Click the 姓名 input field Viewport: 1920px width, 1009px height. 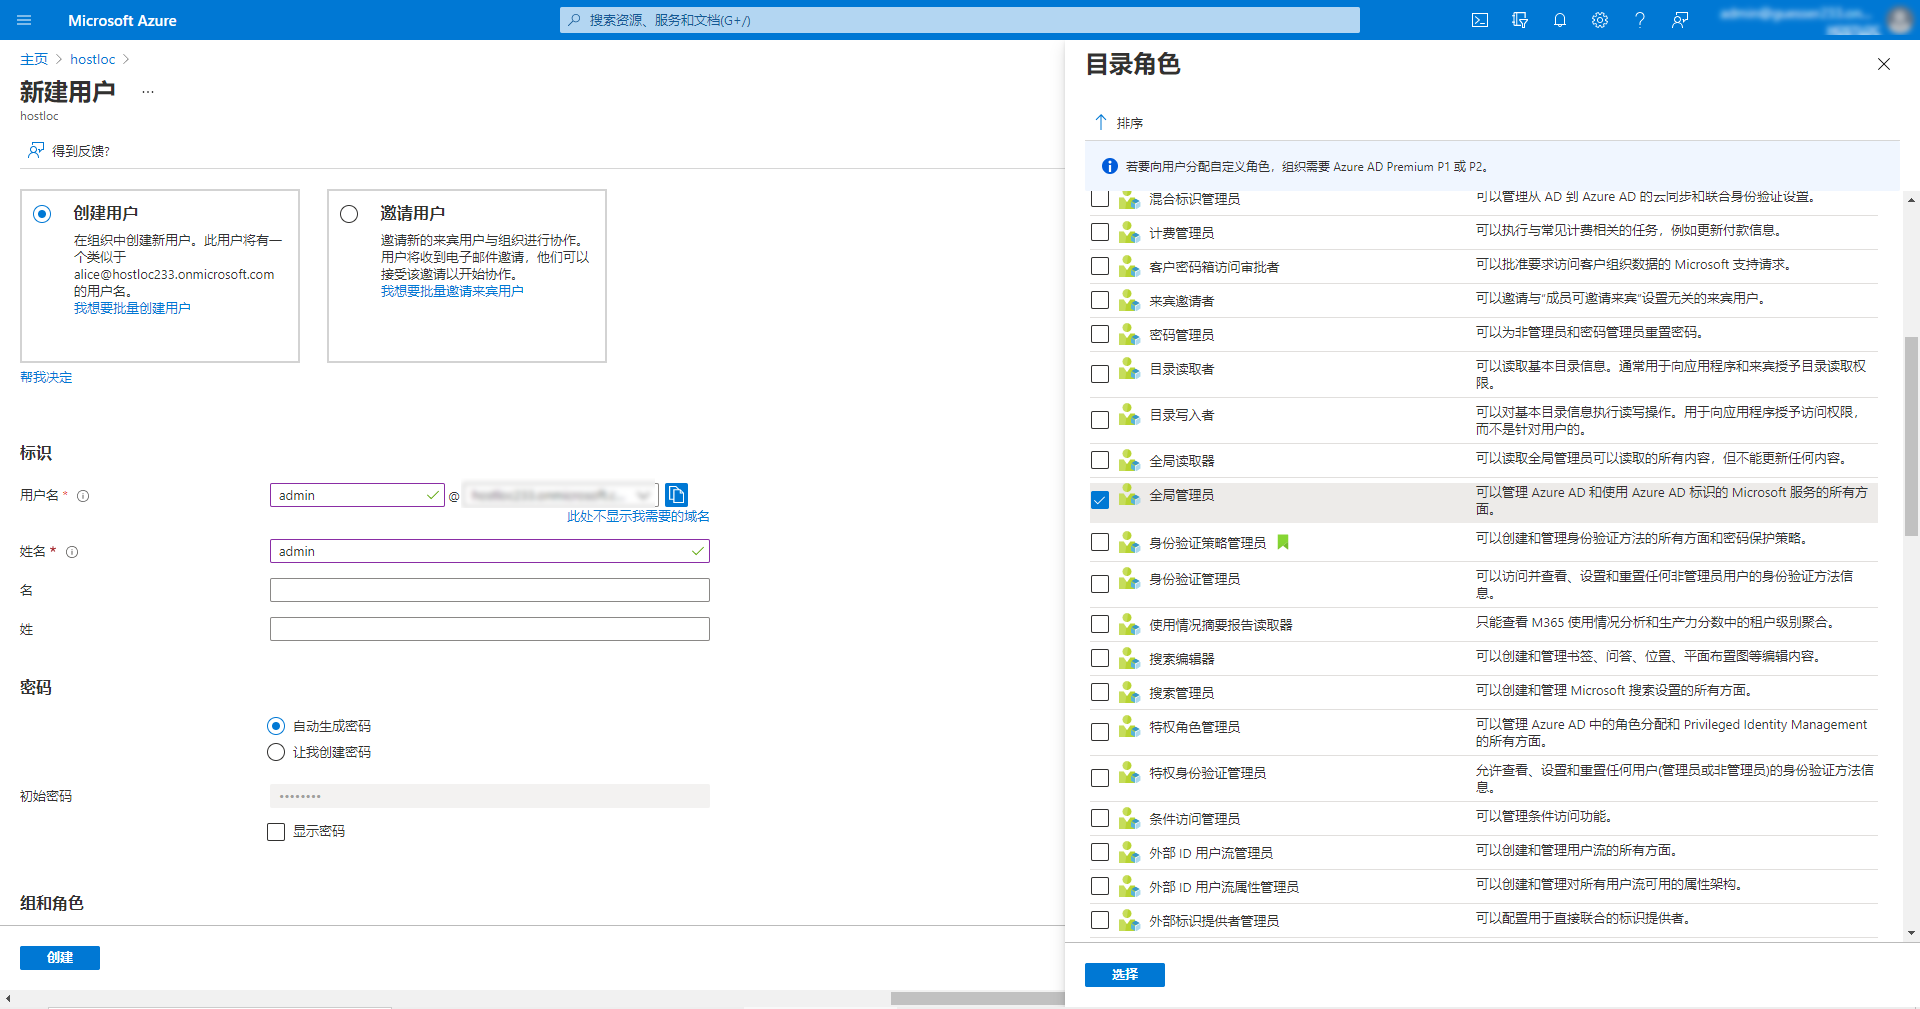[x=490, y=551]
